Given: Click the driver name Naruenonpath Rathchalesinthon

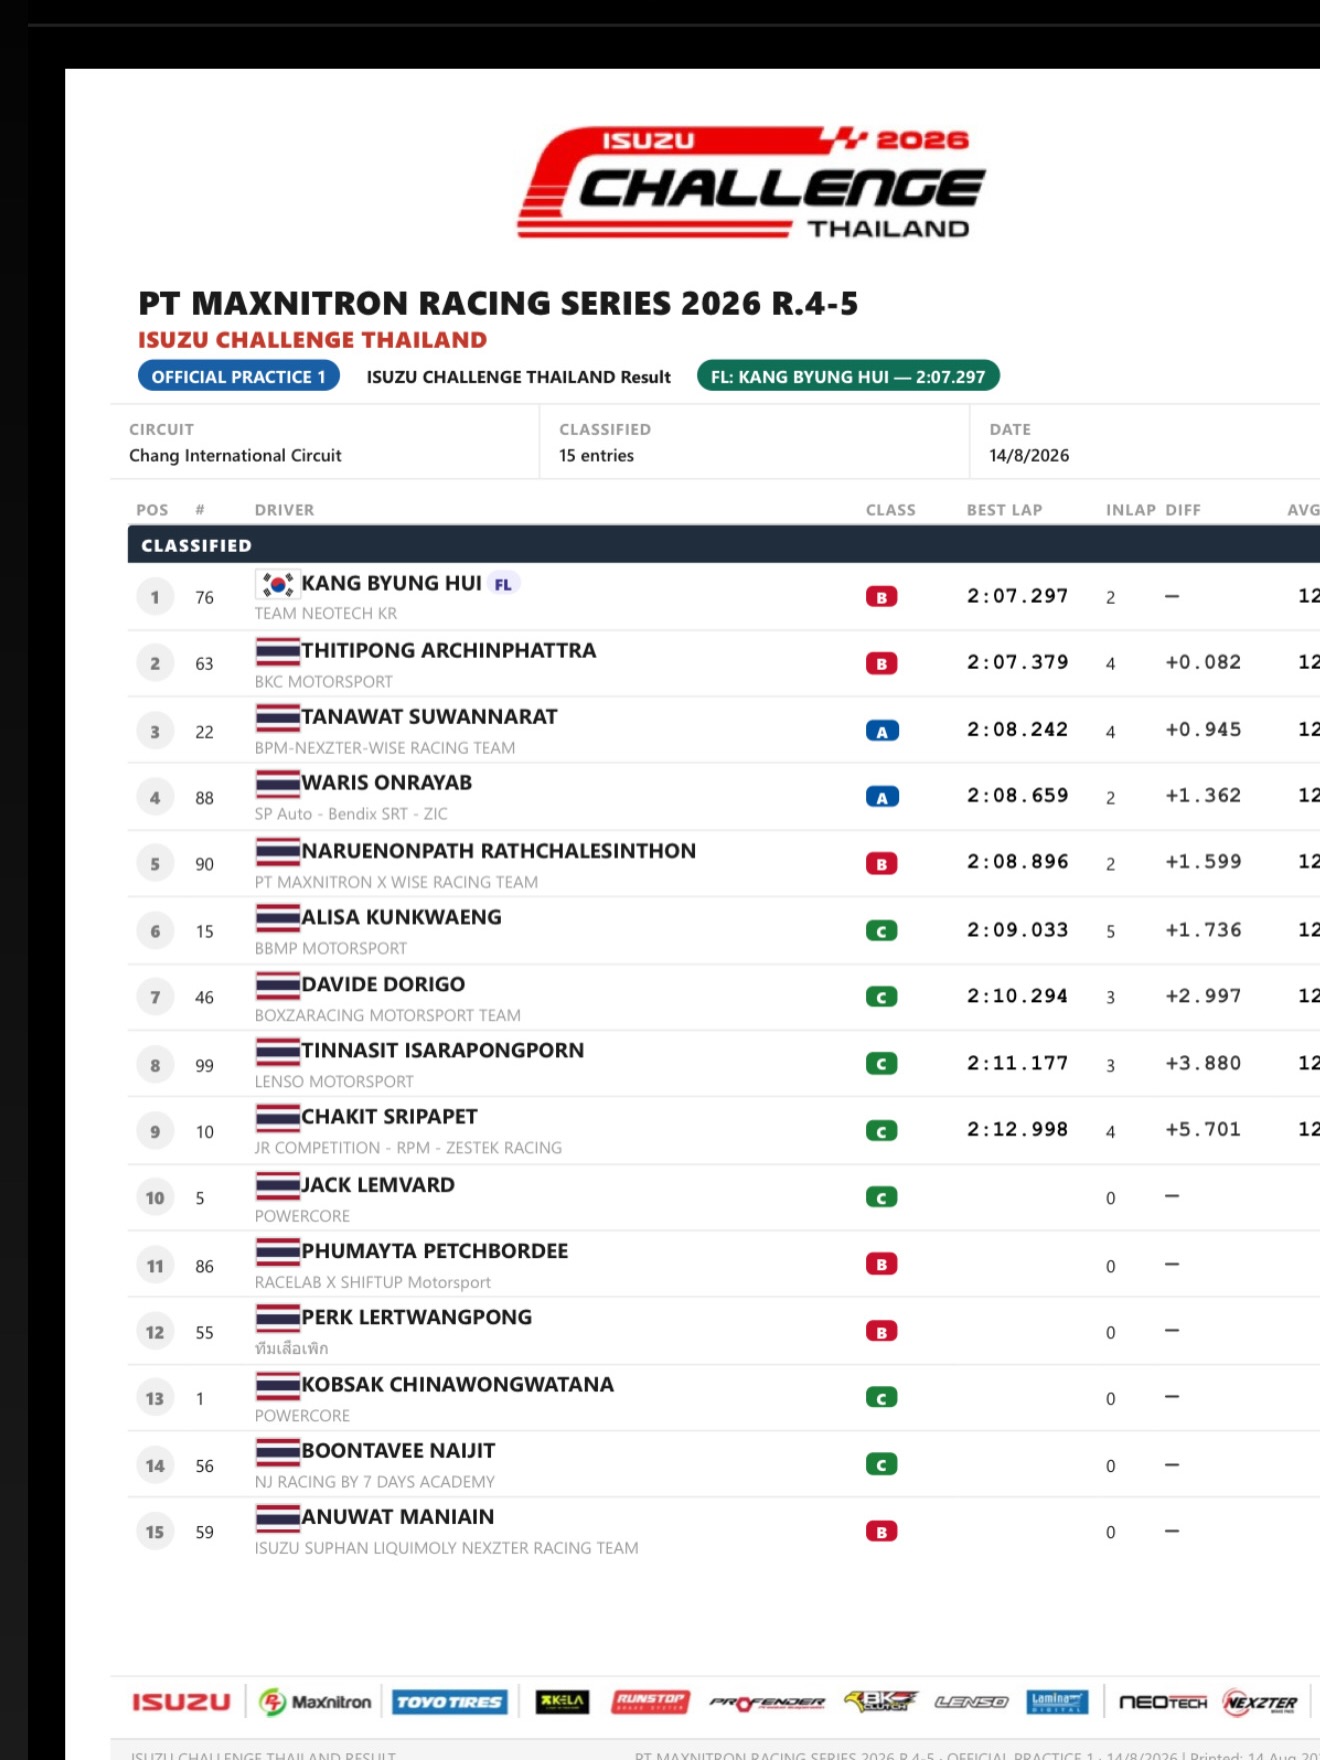Looking at the screenshot, I should pyautogui.click(x=498, y=851).
